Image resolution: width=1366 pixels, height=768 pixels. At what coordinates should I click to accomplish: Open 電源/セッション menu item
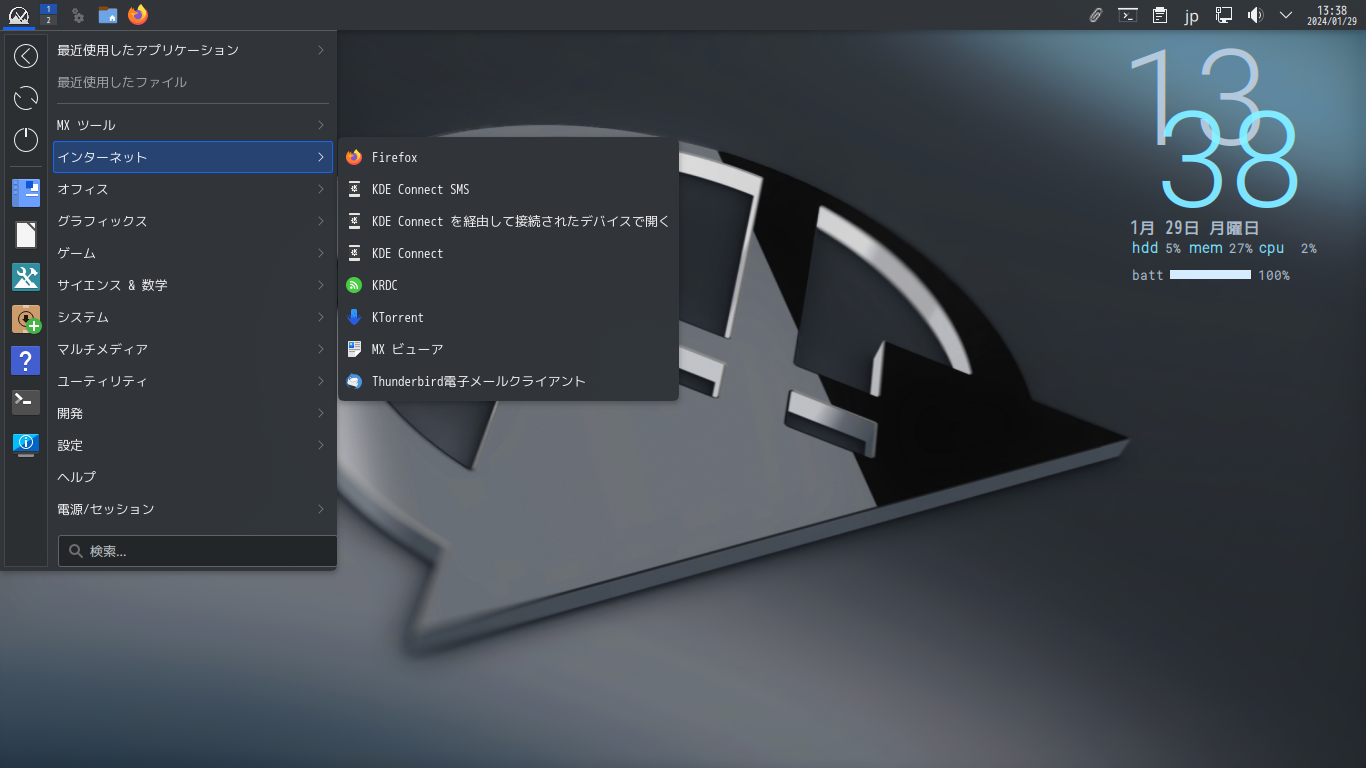coord(193,509)
